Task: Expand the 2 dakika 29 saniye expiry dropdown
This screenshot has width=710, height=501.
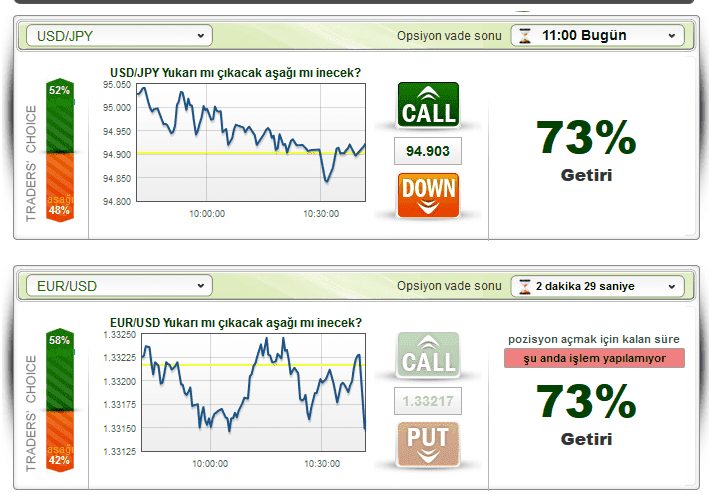Action: click(x=597, y=286)
